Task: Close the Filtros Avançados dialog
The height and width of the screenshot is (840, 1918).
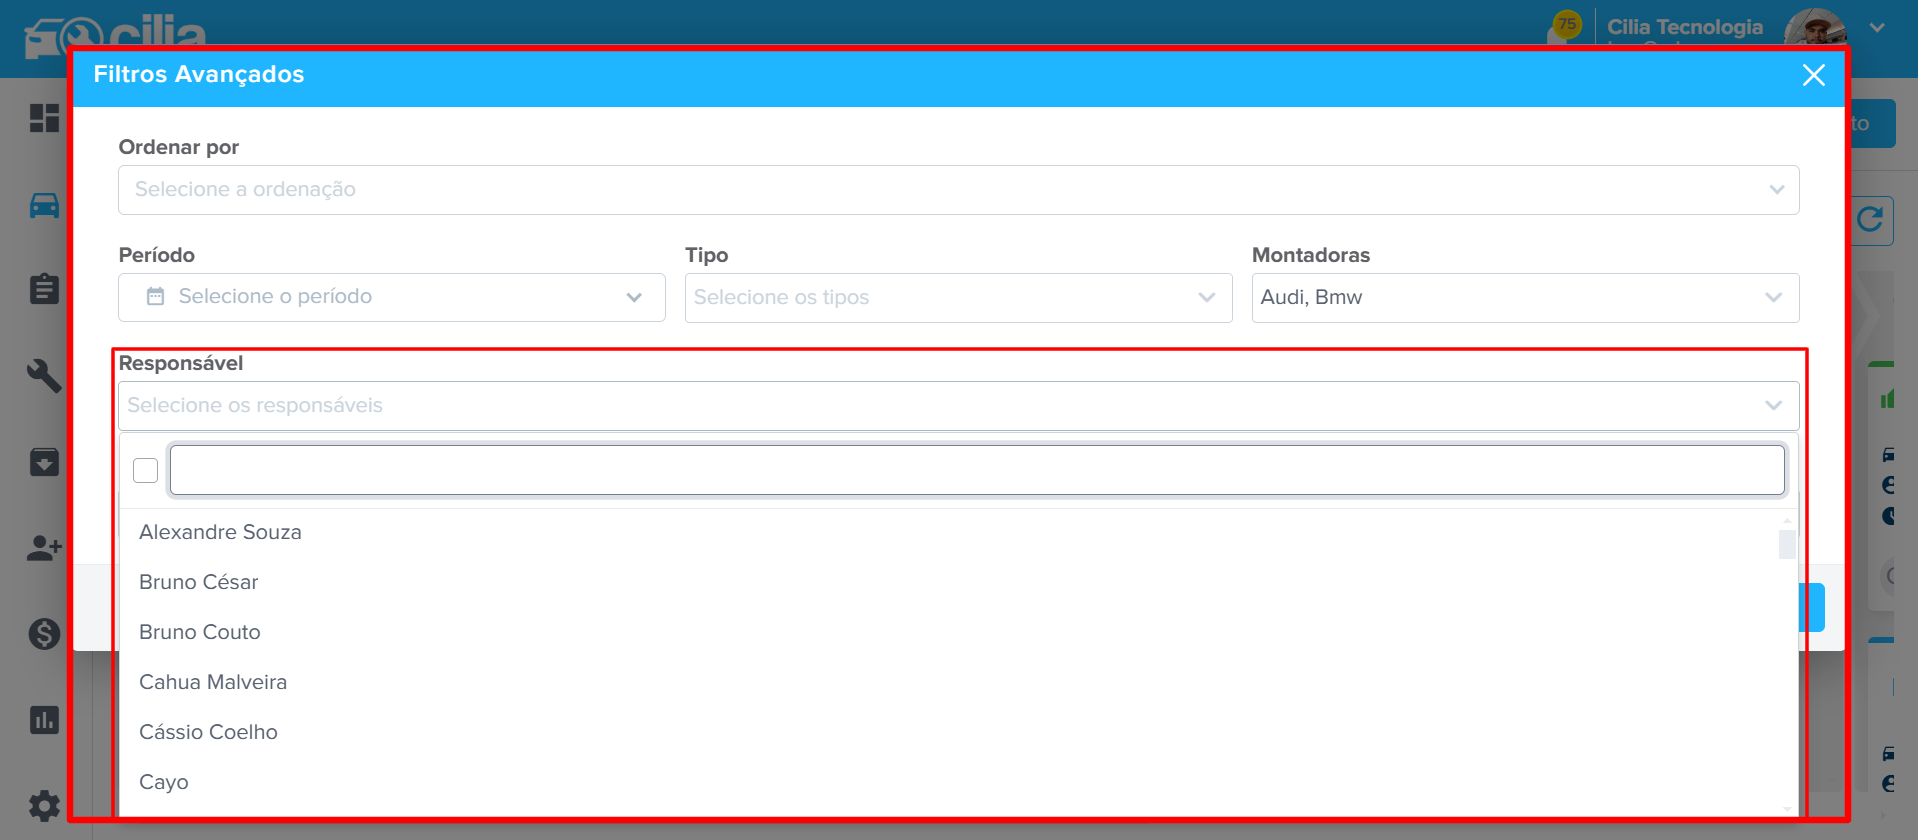Action: 1813,75
